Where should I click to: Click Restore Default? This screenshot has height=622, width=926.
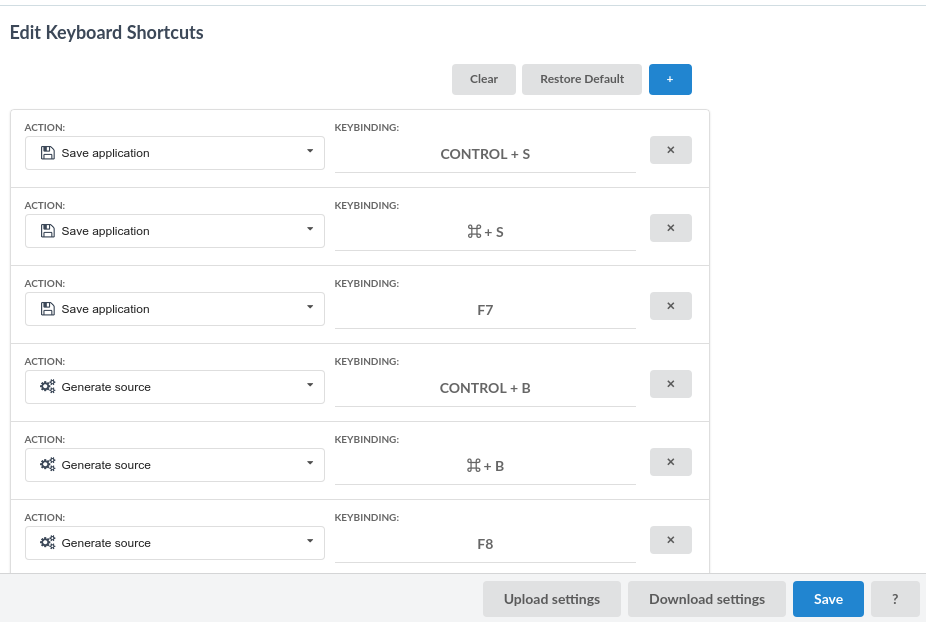(x=581, y=79)
